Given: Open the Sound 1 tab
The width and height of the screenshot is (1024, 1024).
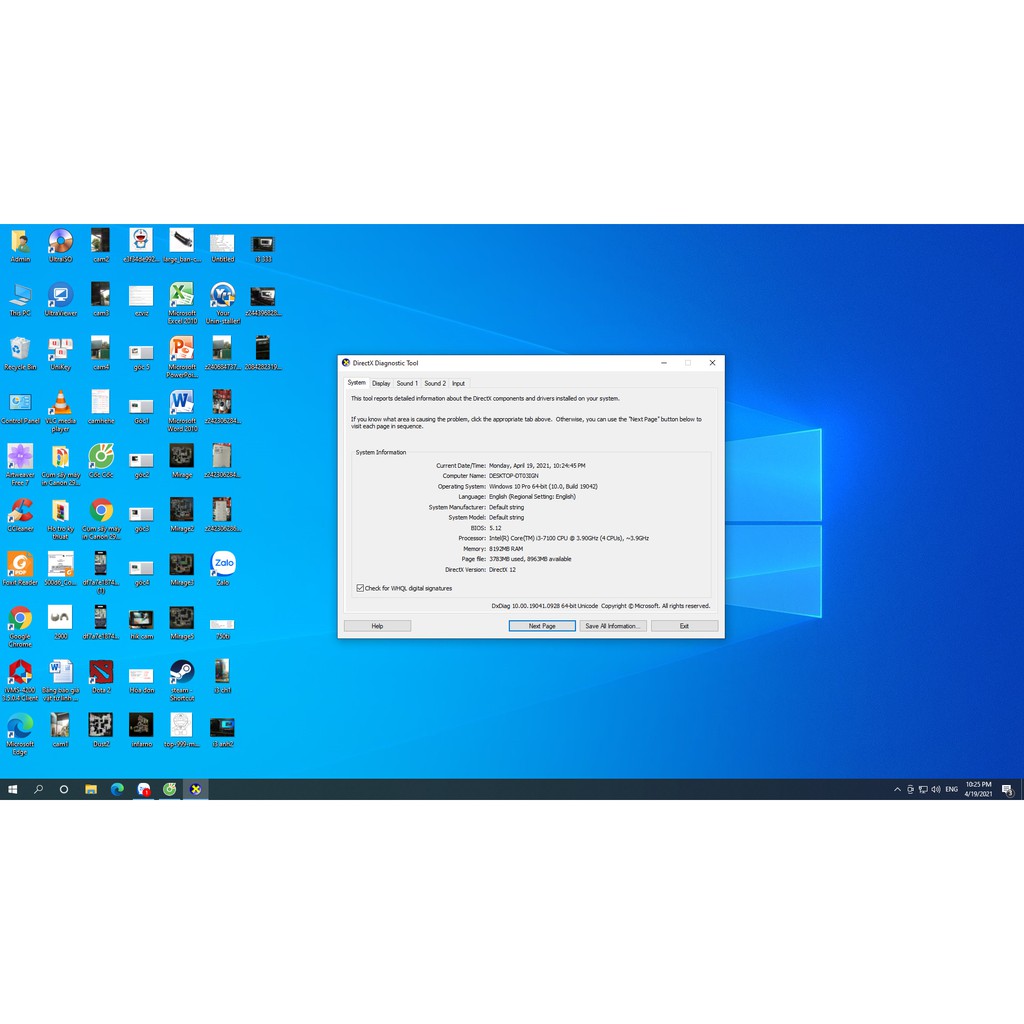Looking at the screenshot, I should click(407, 384).
